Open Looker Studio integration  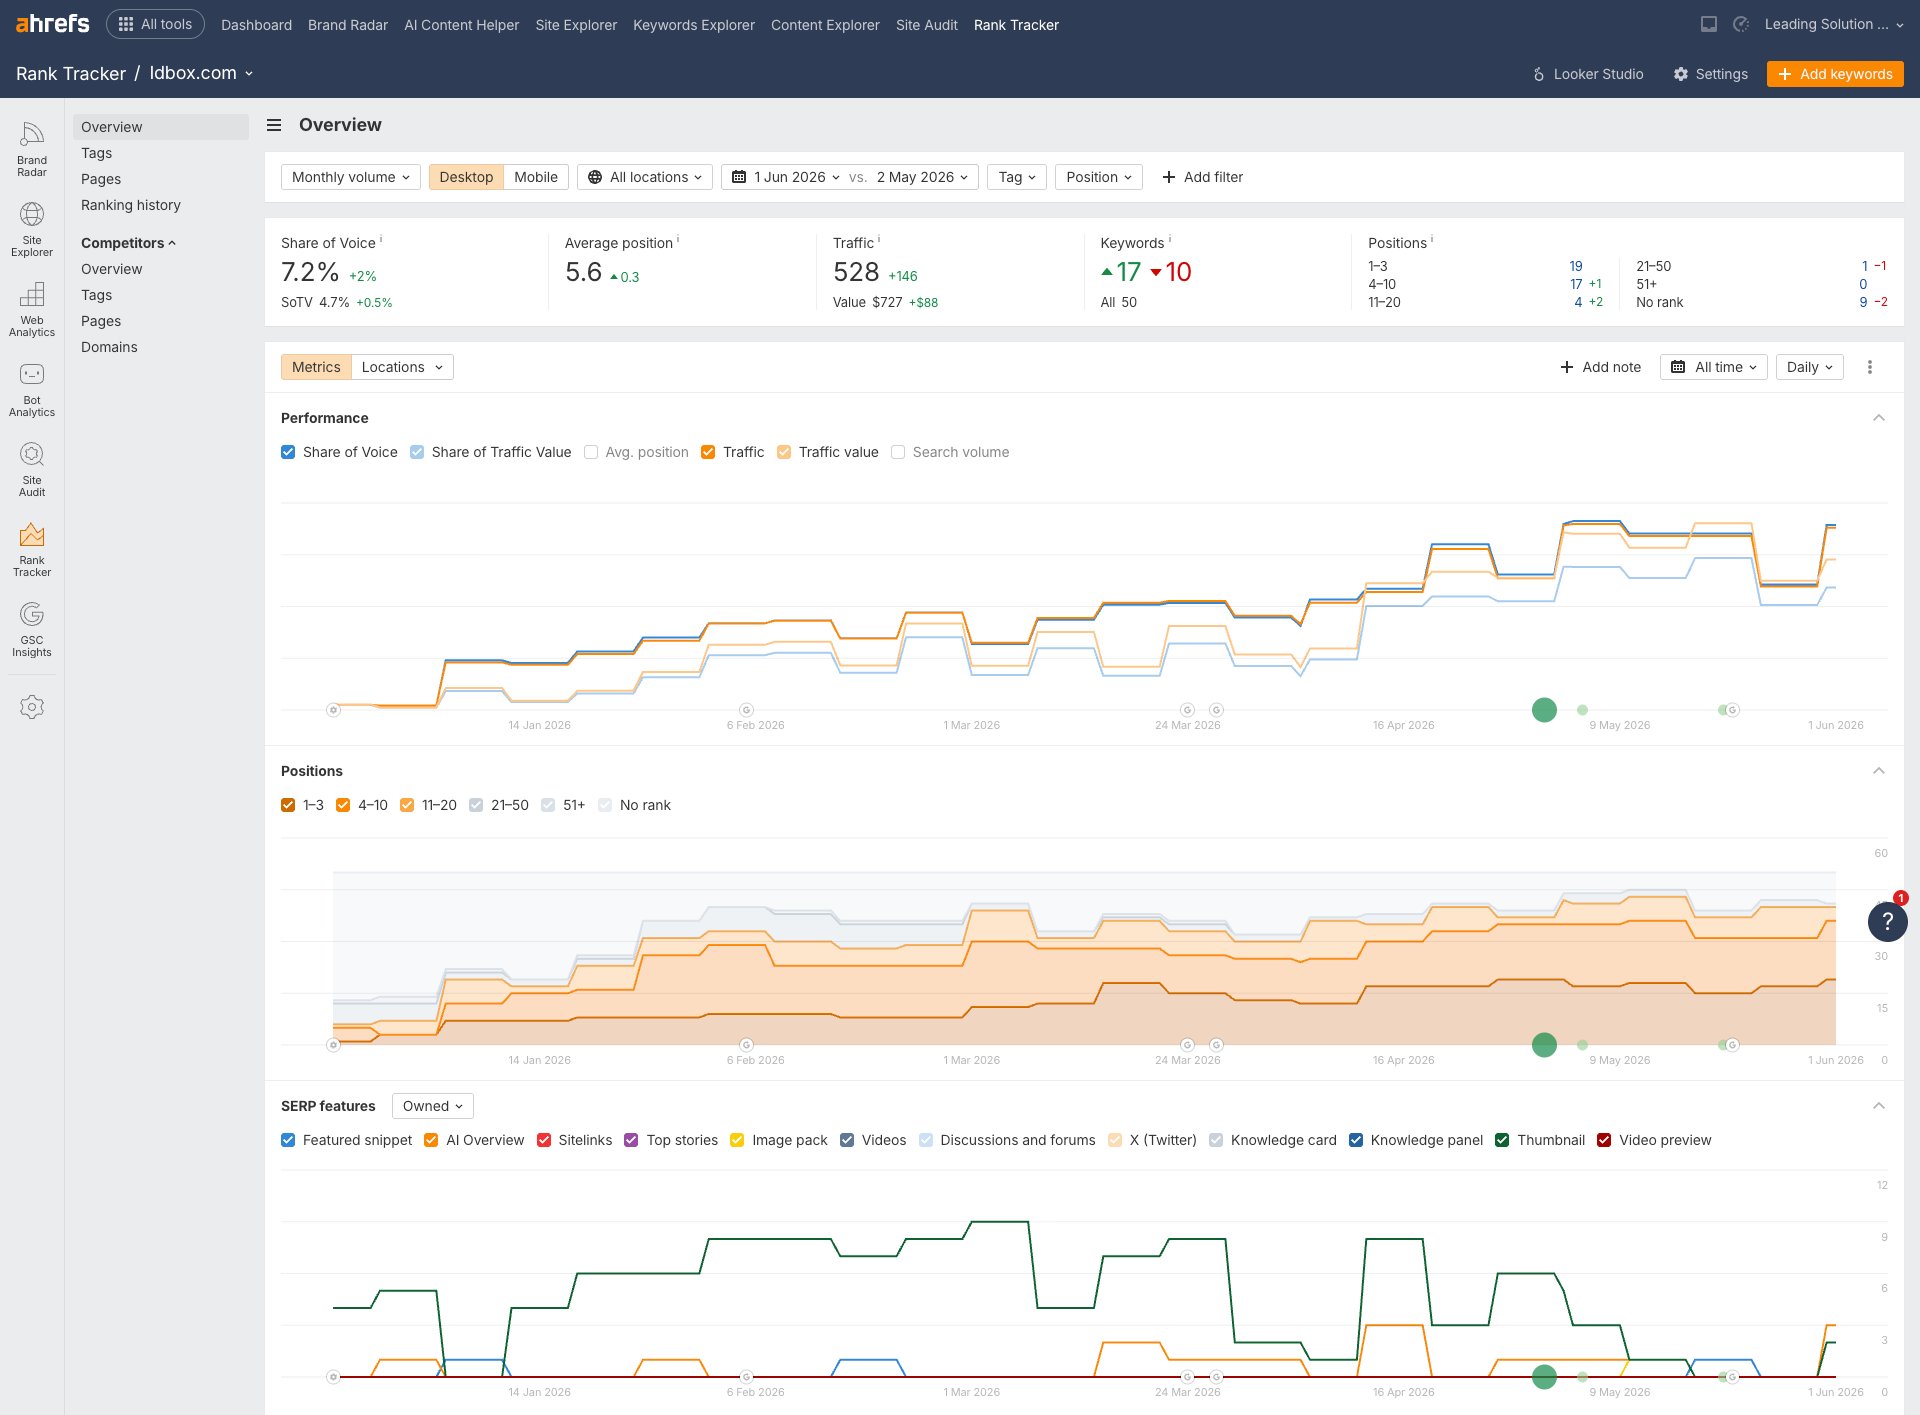click(x=1588, y=74)
